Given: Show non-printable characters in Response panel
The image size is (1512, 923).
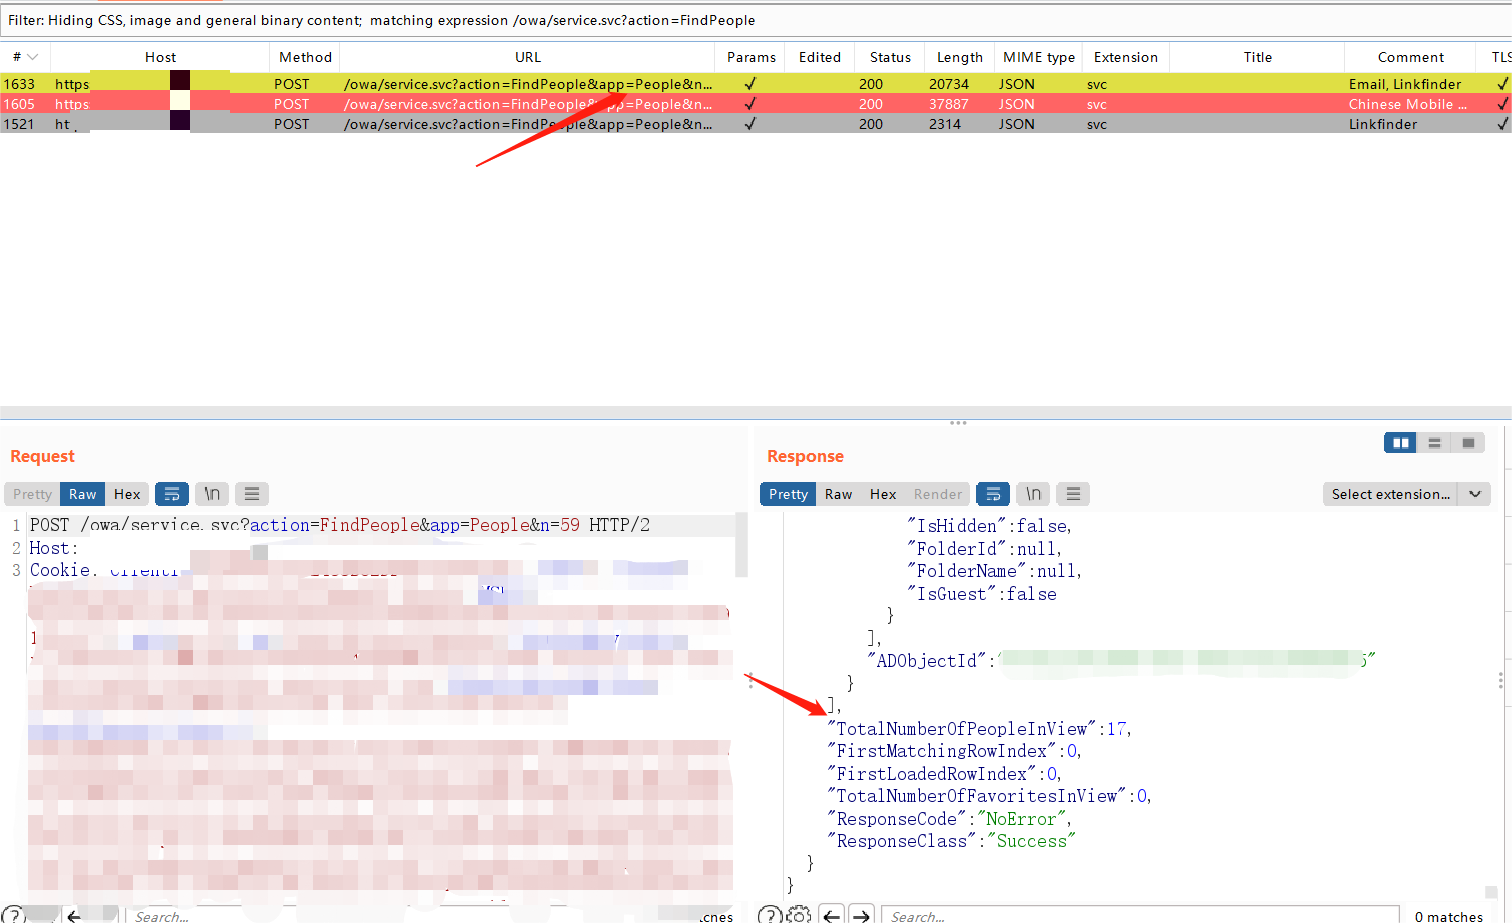Looking at the screenshot, I should point(1033,494).
